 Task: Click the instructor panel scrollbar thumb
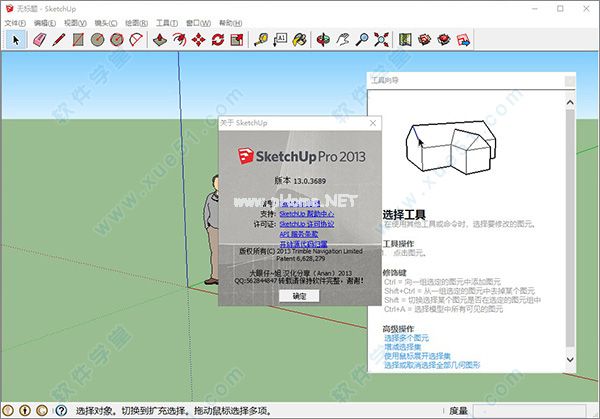point(570,228)
